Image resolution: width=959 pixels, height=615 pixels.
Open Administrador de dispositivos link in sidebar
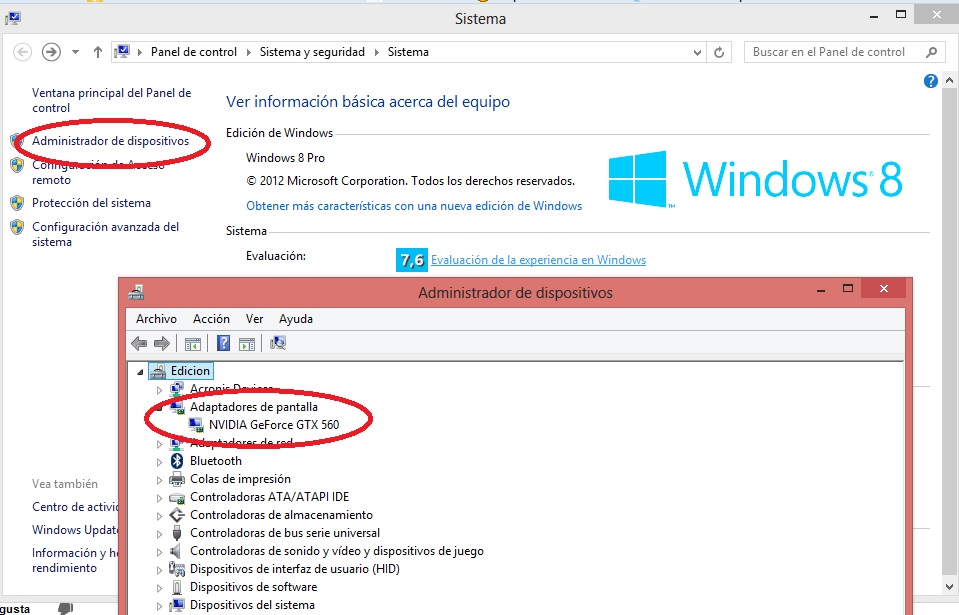[111, 141]
